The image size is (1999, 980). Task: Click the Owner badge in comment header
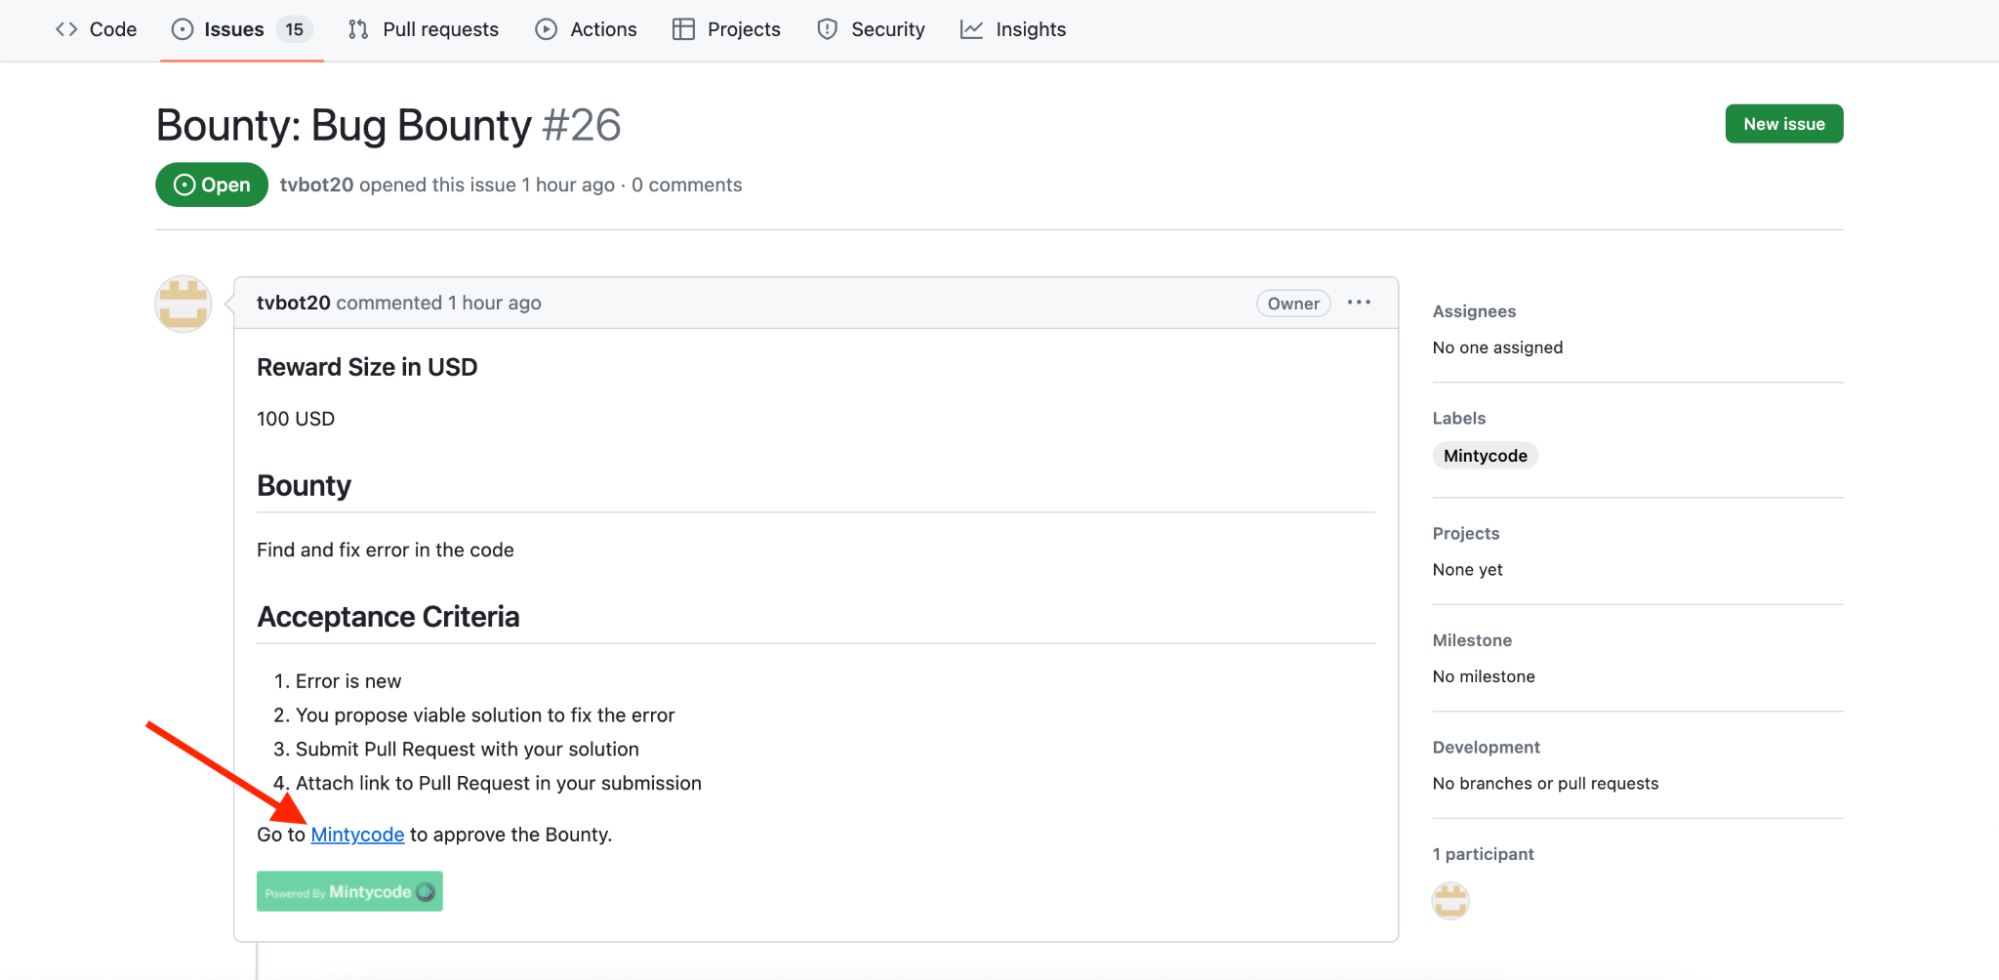[1293, 303]
